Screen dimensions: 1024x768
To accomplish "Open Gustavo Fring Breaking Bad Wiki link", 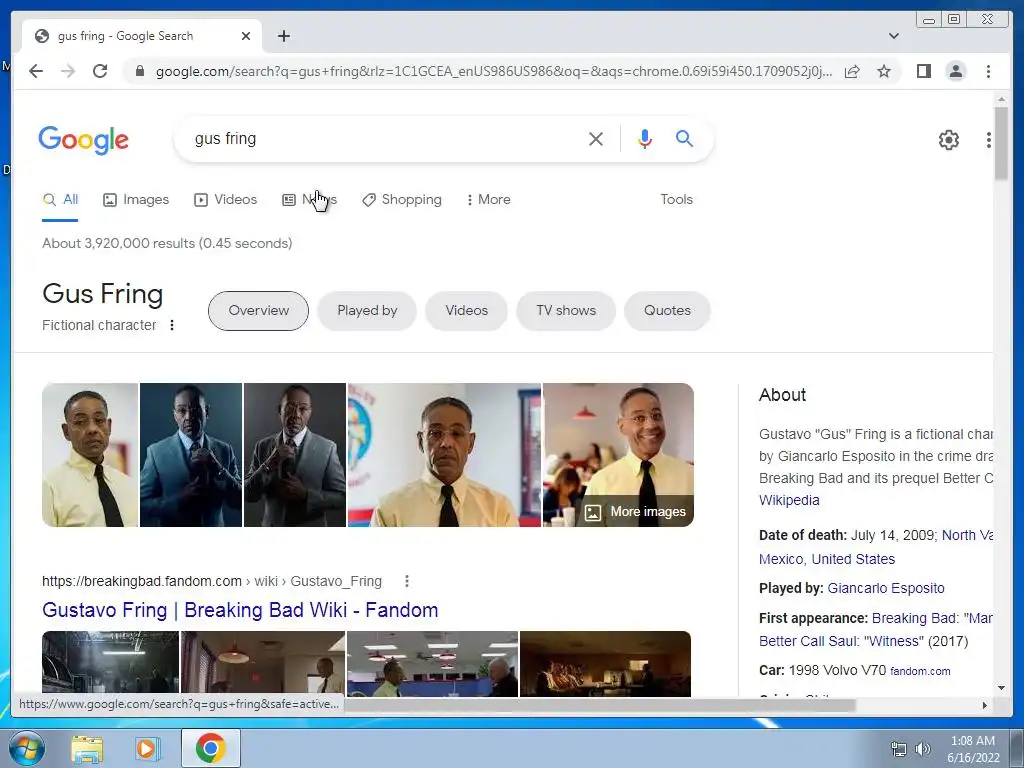I will pos(240,610).
